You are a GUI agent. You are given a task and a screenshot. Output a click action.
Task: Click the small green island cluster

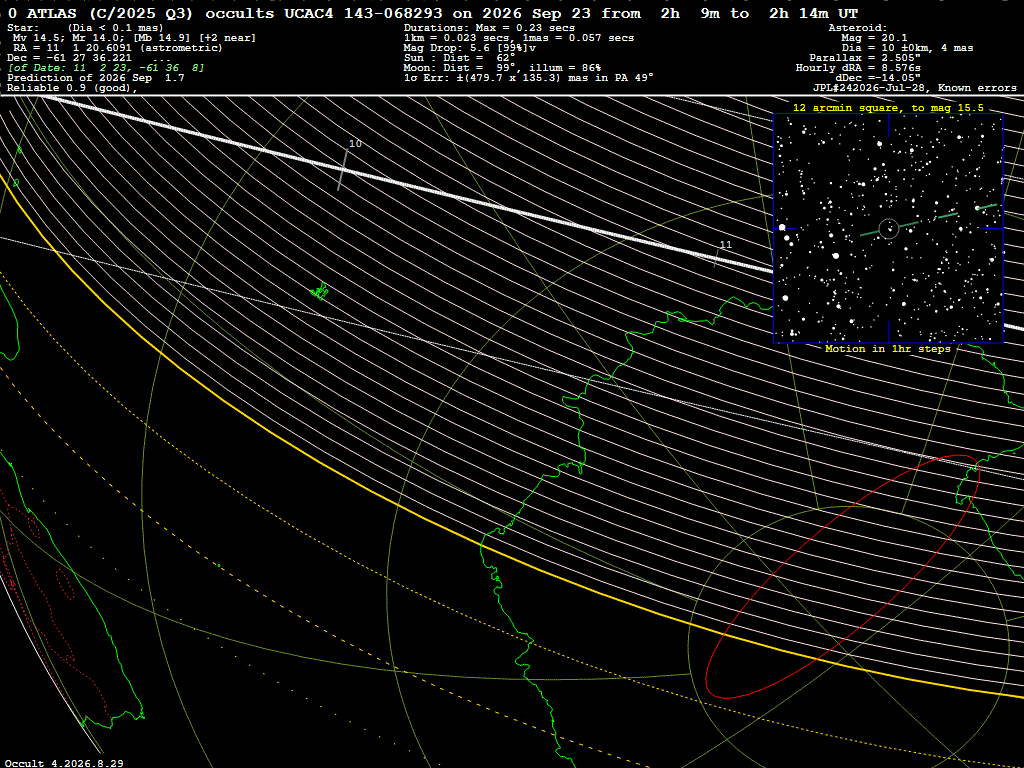[x=319, y=291]
